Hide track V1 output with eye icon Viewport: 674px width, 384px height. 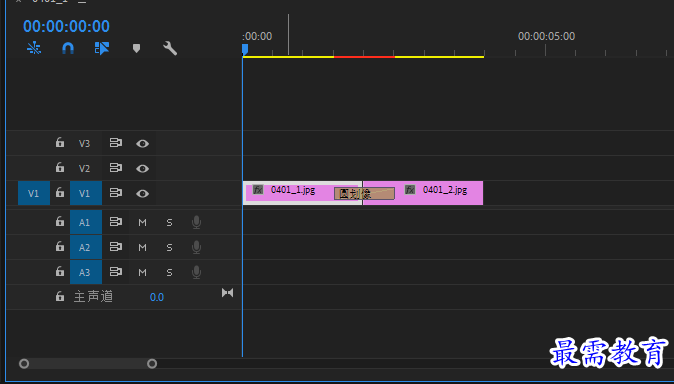142,194
